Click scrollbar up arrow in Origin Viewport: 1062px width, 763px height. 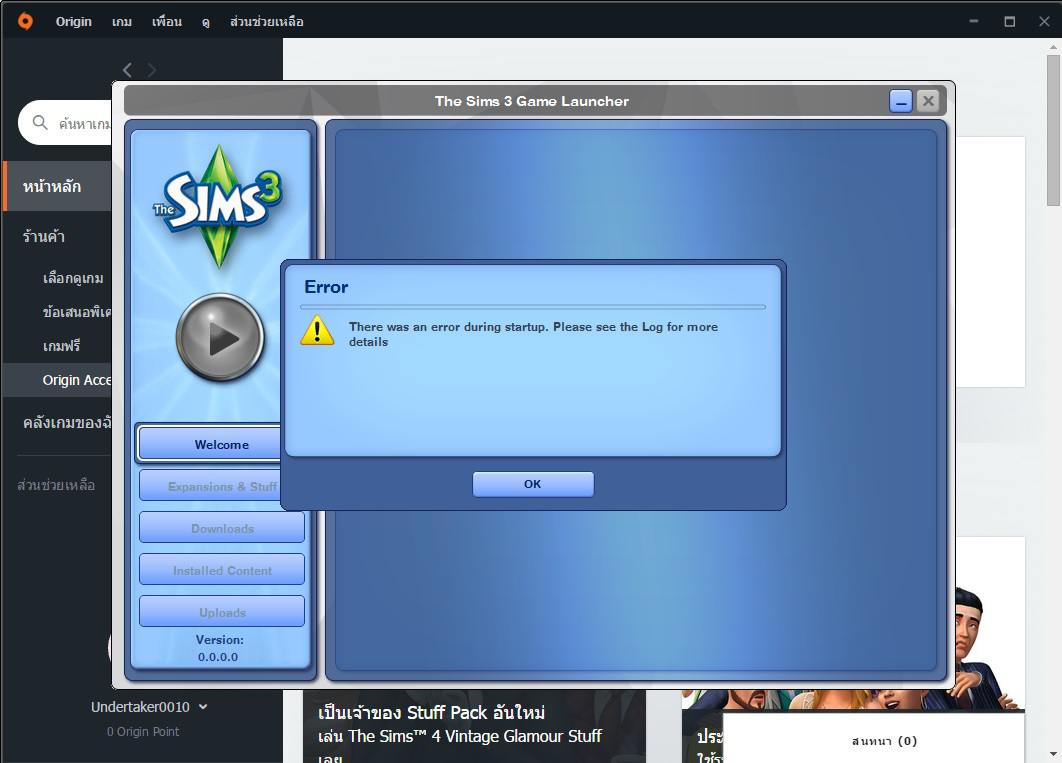[x=1053, y=47]
